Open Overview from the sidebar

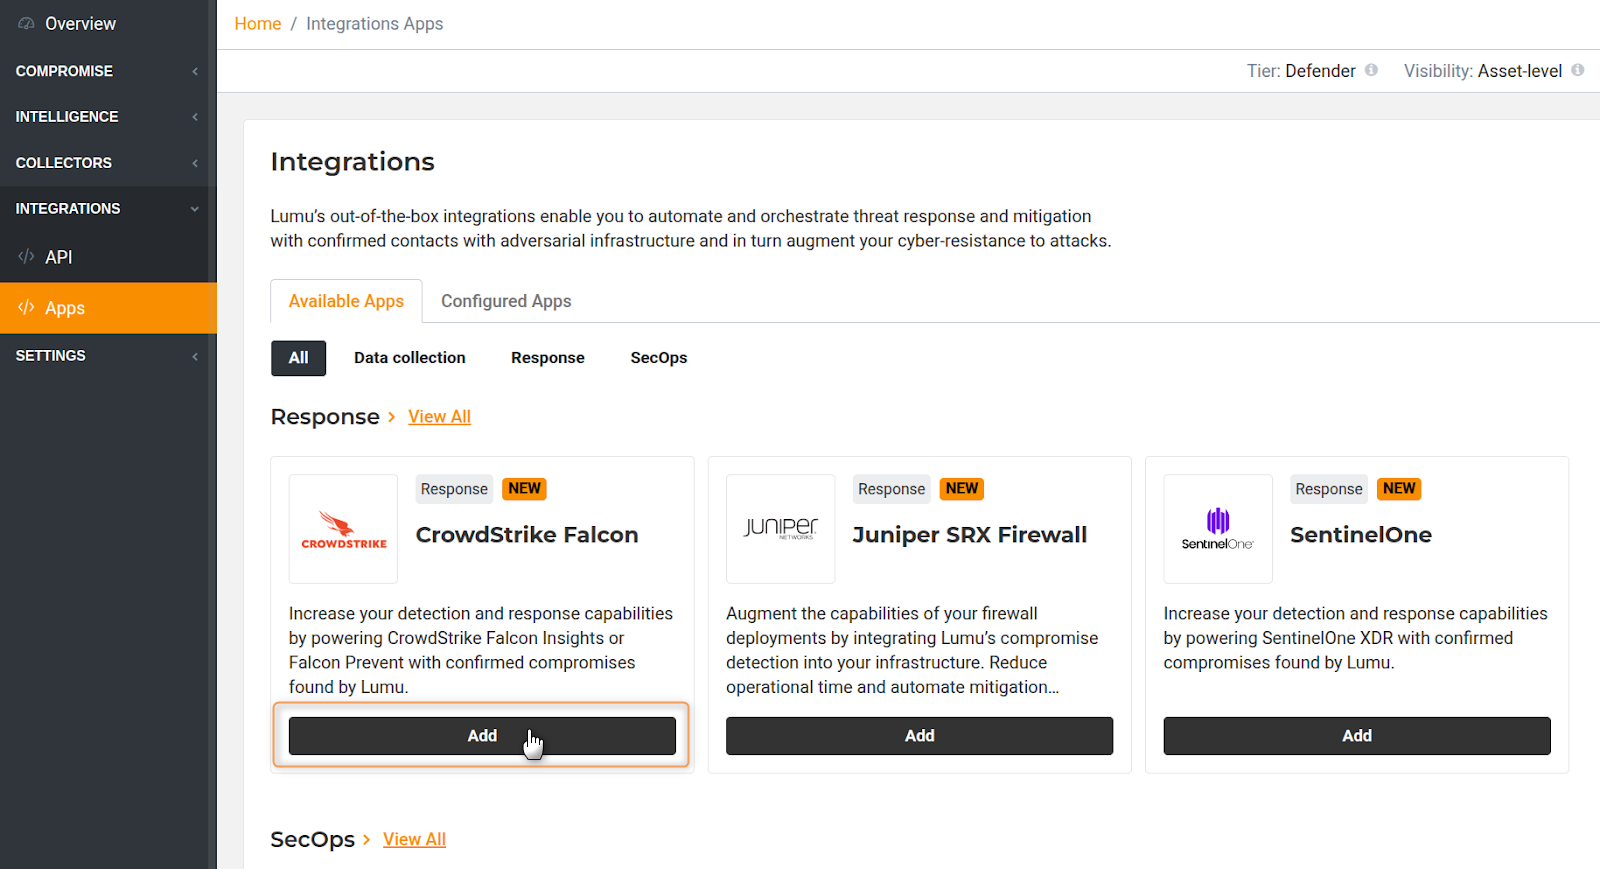[x=80, y=24]
